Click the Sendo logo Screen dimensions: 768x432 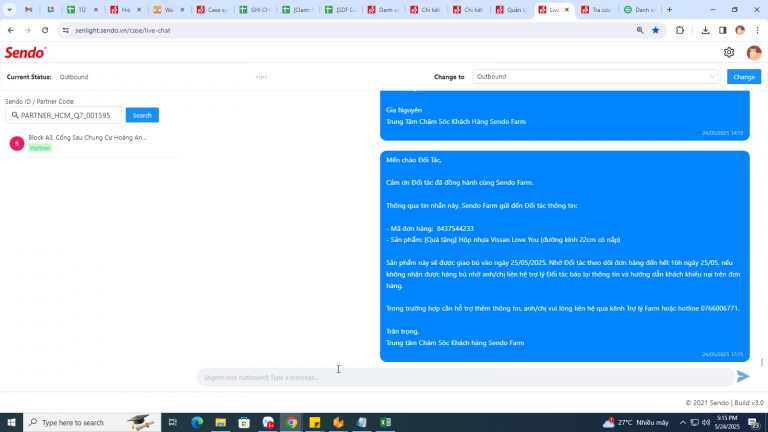25,52
